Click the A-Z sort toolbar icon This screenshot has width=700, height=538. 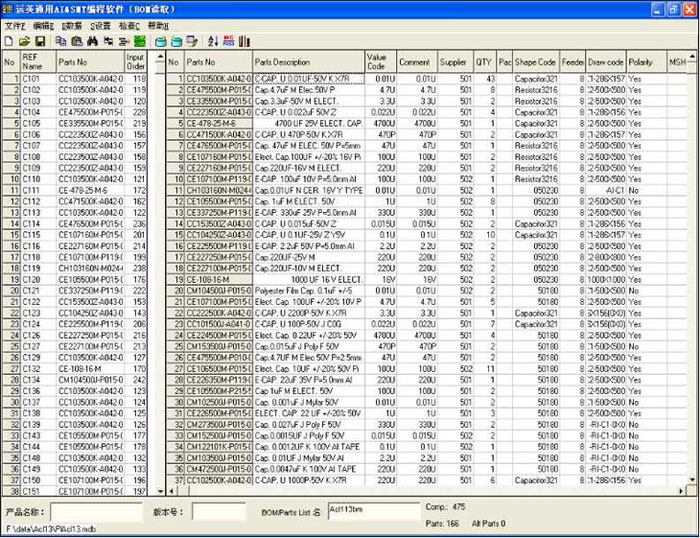213,41
